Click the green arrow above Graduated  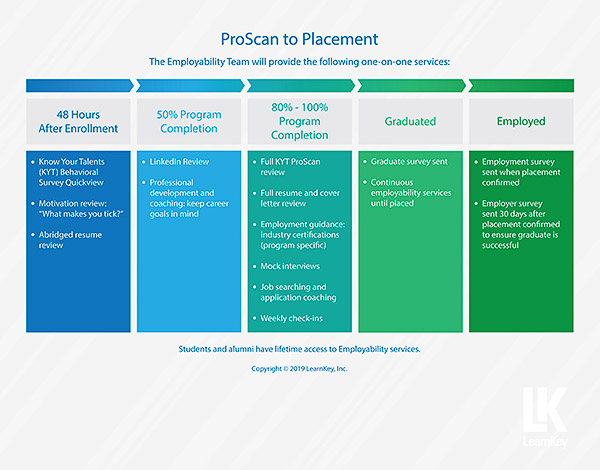tap(412, 86)
